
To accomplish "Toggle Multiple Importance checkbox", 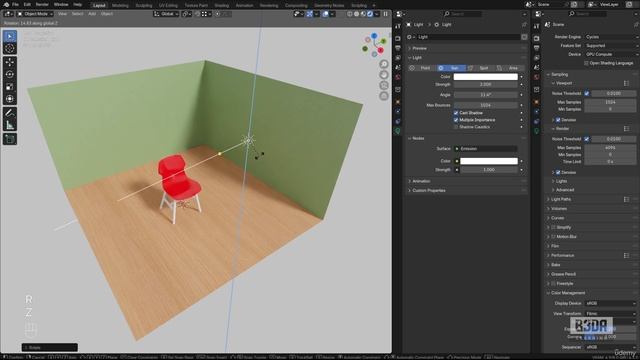I will coord(456,120).
